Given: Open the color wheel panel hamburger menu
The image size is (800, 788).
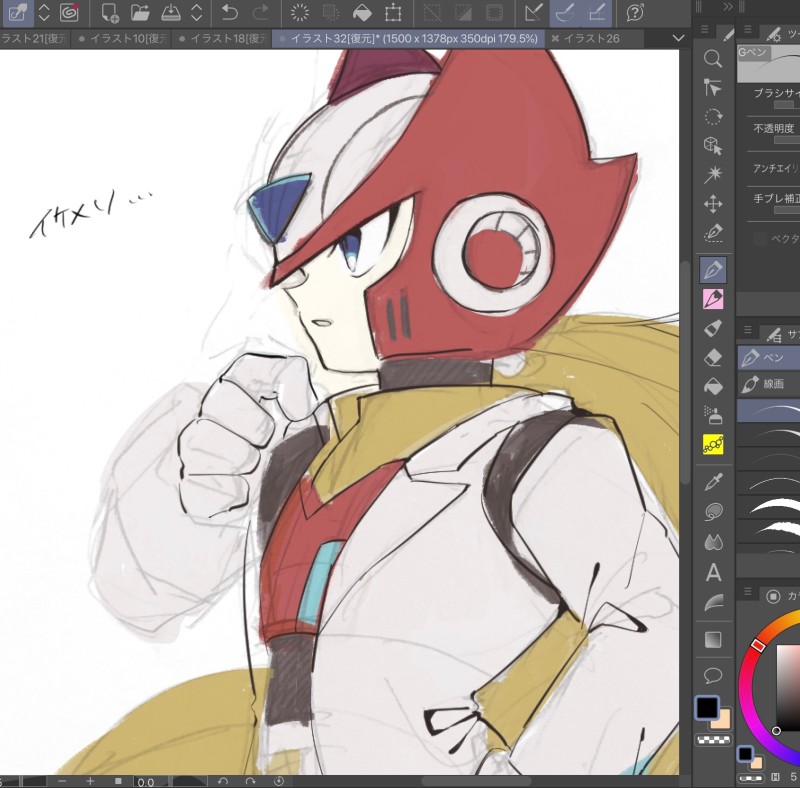Looking at the screenshot, I should point(747,591).
